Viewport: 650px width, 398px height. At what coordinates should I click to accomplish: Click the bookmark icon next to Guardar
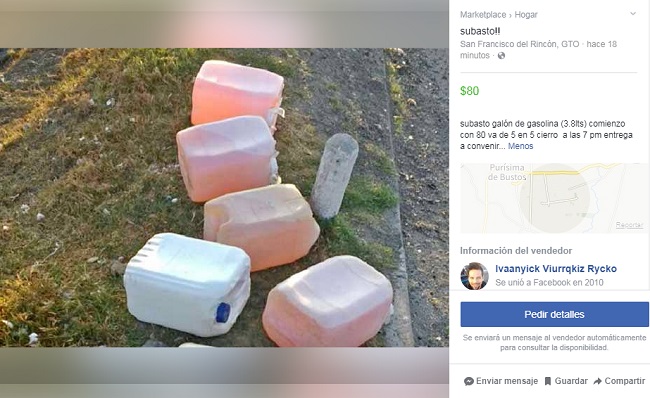coord(548,381)
